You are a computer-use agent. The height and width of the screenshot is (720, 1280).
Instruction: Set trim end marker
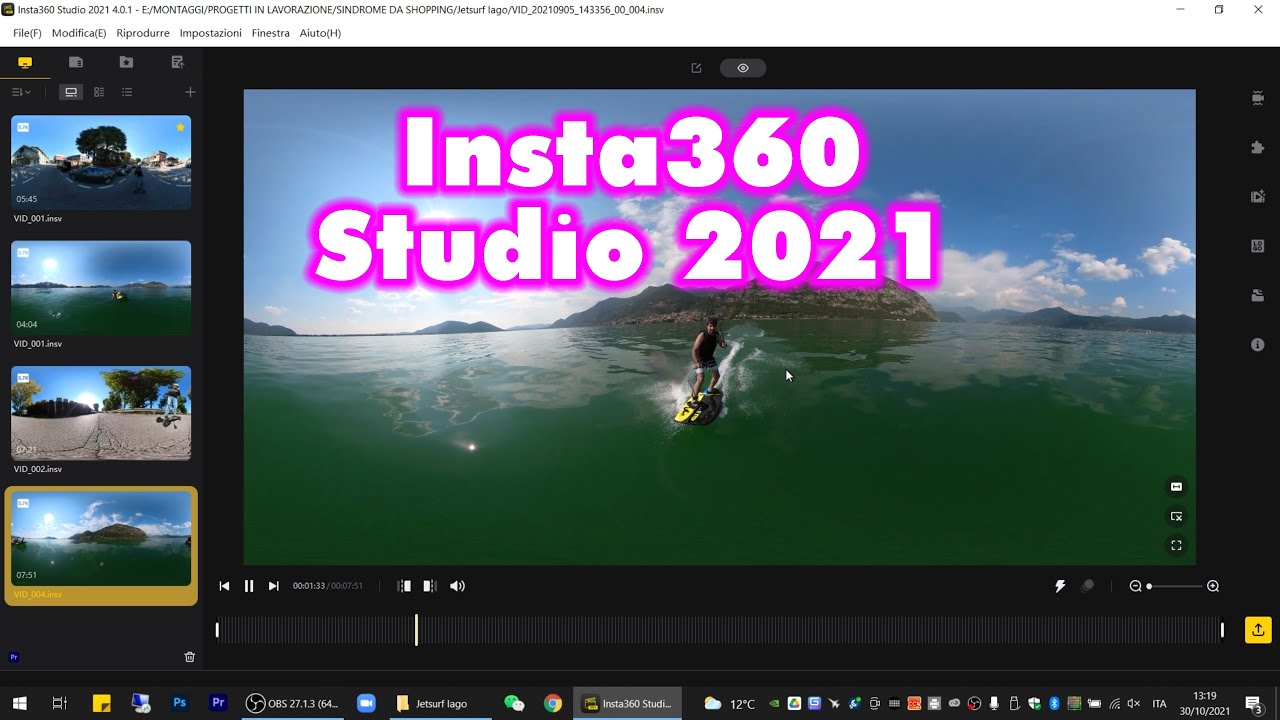429,586
